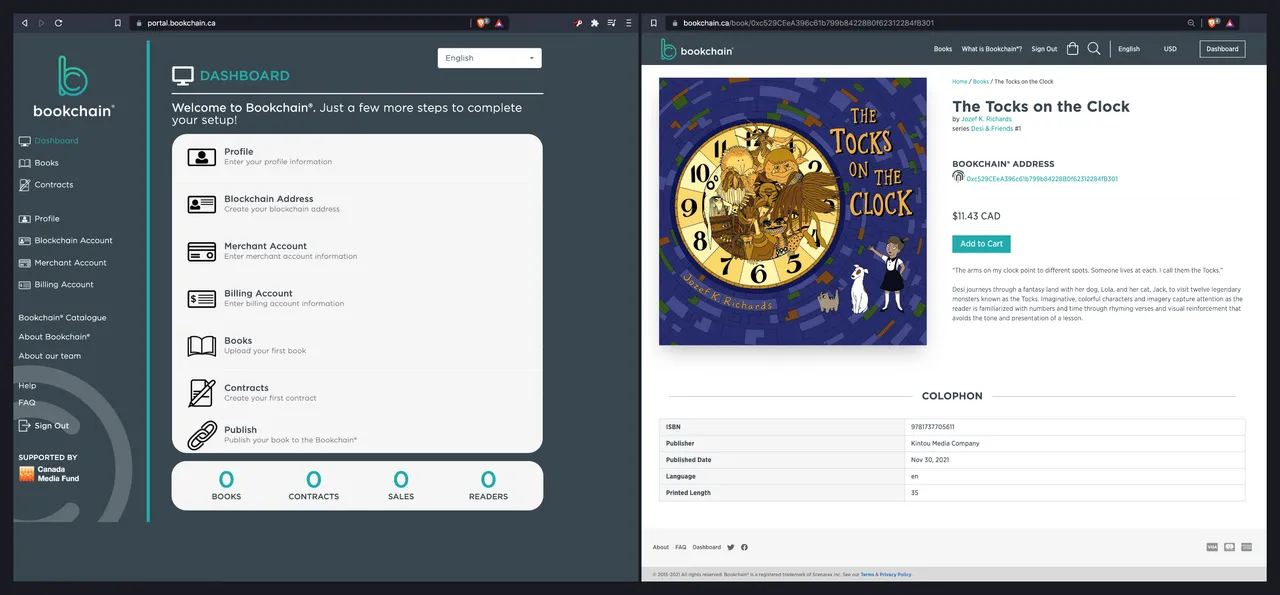
Task: Click The Tocks on the Clock cover image
Action: point(793,212)
